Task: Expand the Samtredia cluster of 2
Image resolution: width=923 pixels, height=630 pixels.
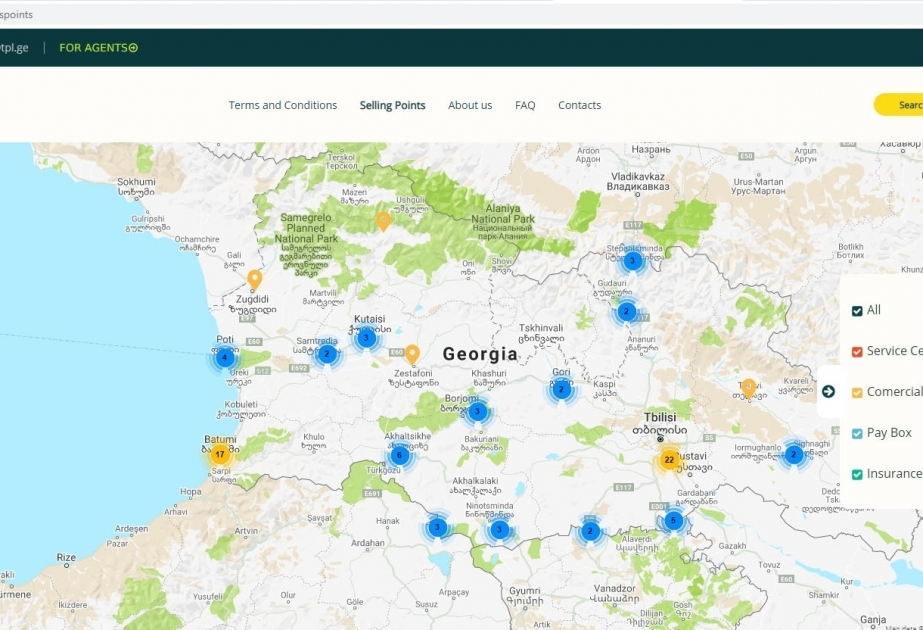Action: [327, 354]
